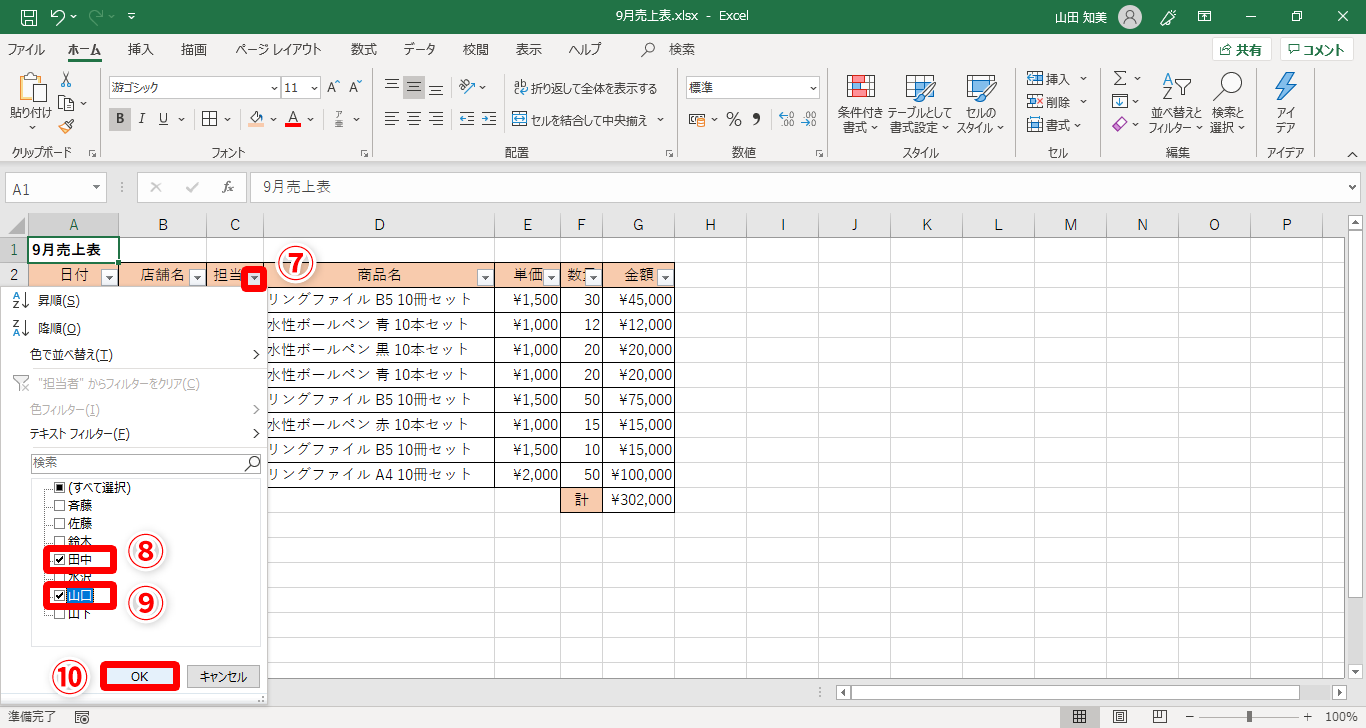Click the キャンセル button

point(223,677)
